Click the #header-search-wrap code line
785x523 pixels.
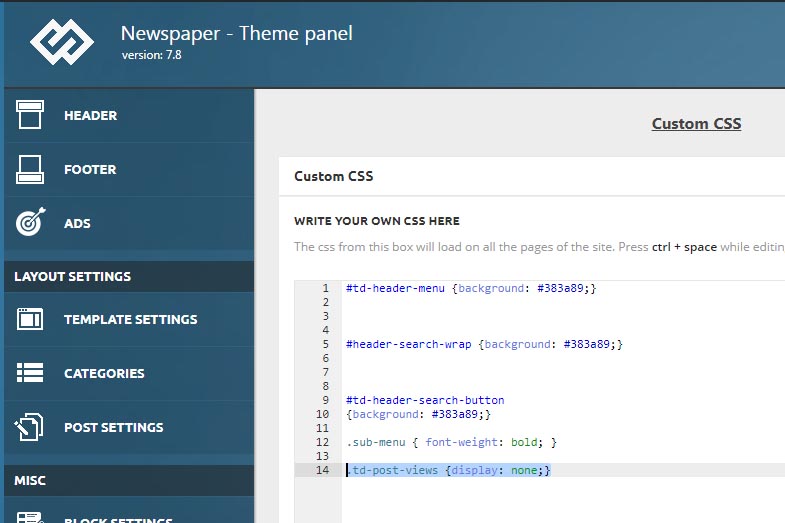coord(484,344)
